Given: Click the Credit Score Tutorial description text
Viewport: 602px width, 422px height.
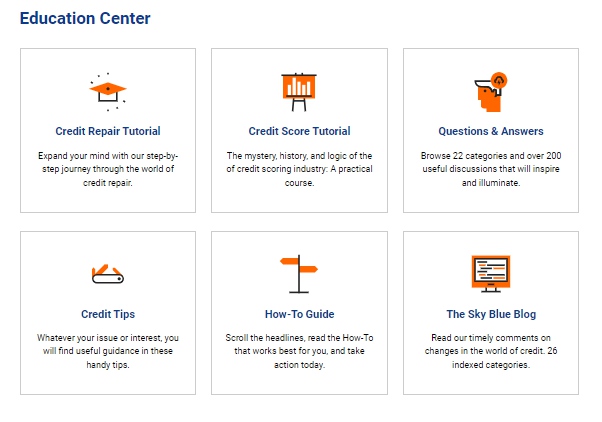Looking at the screenshot, I should click(299, 169).
